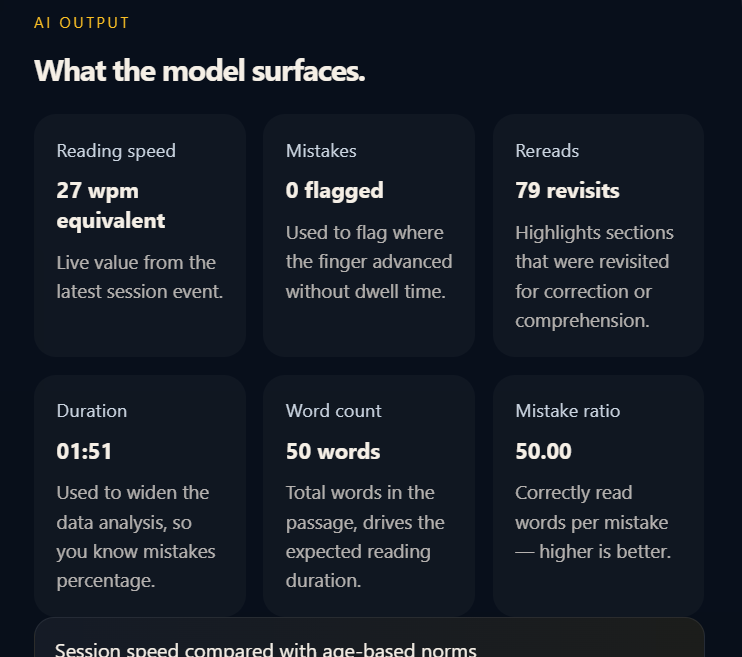Click heading What the model surfaces
742x657 pixels.
click(x=199, y=71)
